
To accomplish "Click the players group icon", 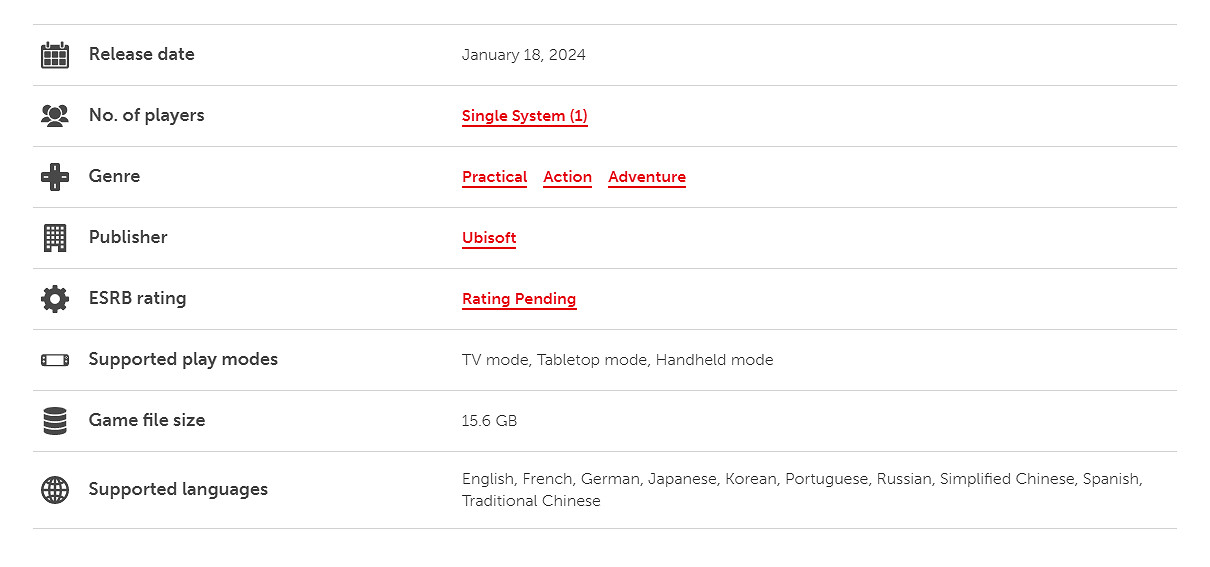I will point(55,116).
